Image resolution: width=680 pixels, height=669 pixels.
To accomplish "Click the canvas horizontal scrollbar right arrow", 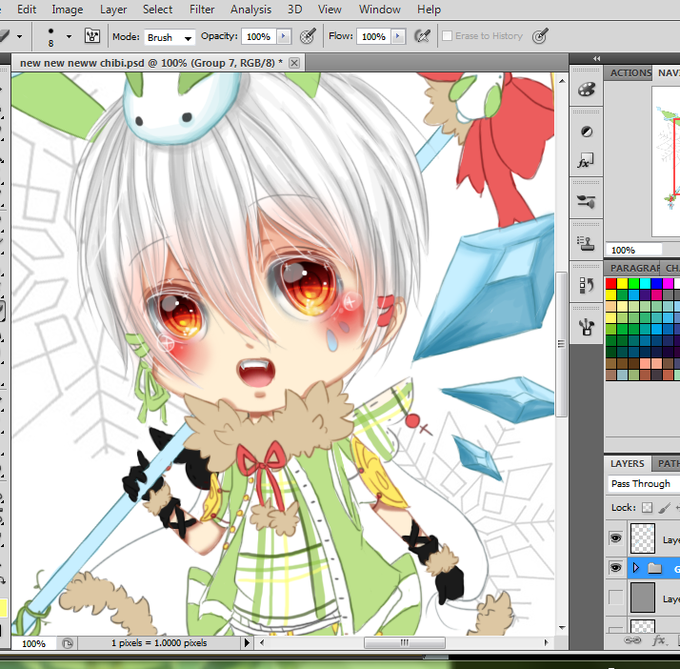I will [x=546, y=643].
